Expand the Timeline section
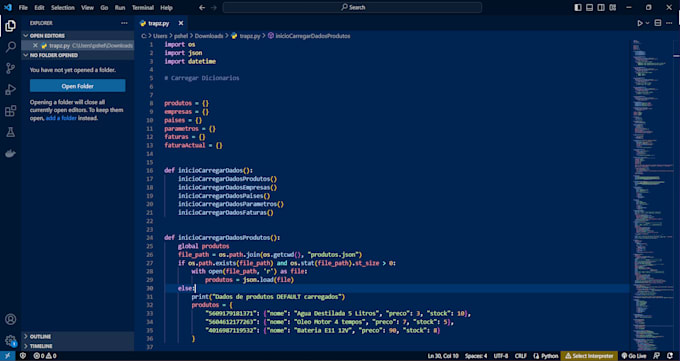The image size is (680, 361). coord(78,346)
